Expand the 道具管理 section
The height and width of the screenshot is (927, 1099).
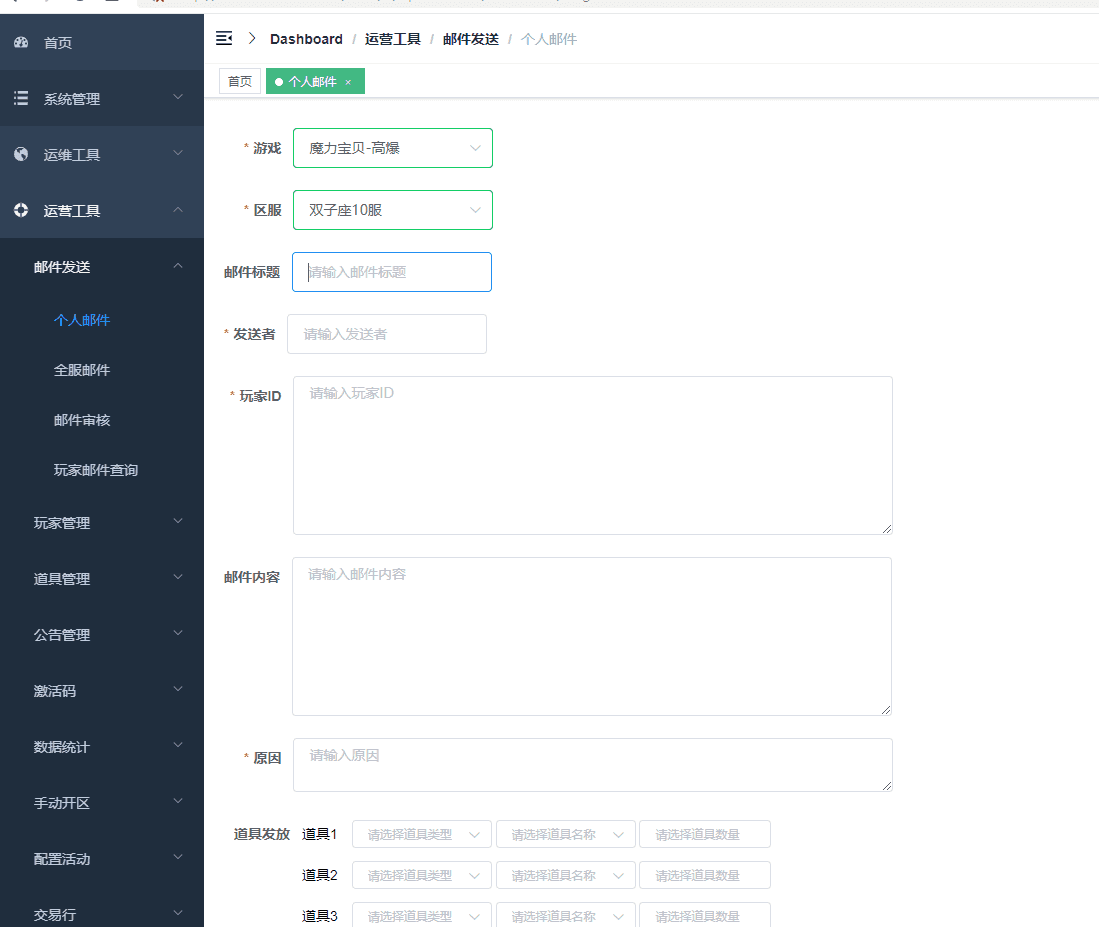click(100, 578)
